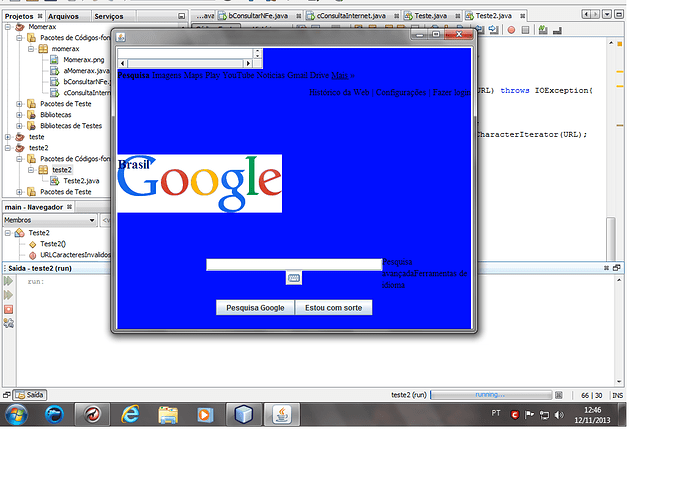Collapse the momerax package node

[31, 49]
